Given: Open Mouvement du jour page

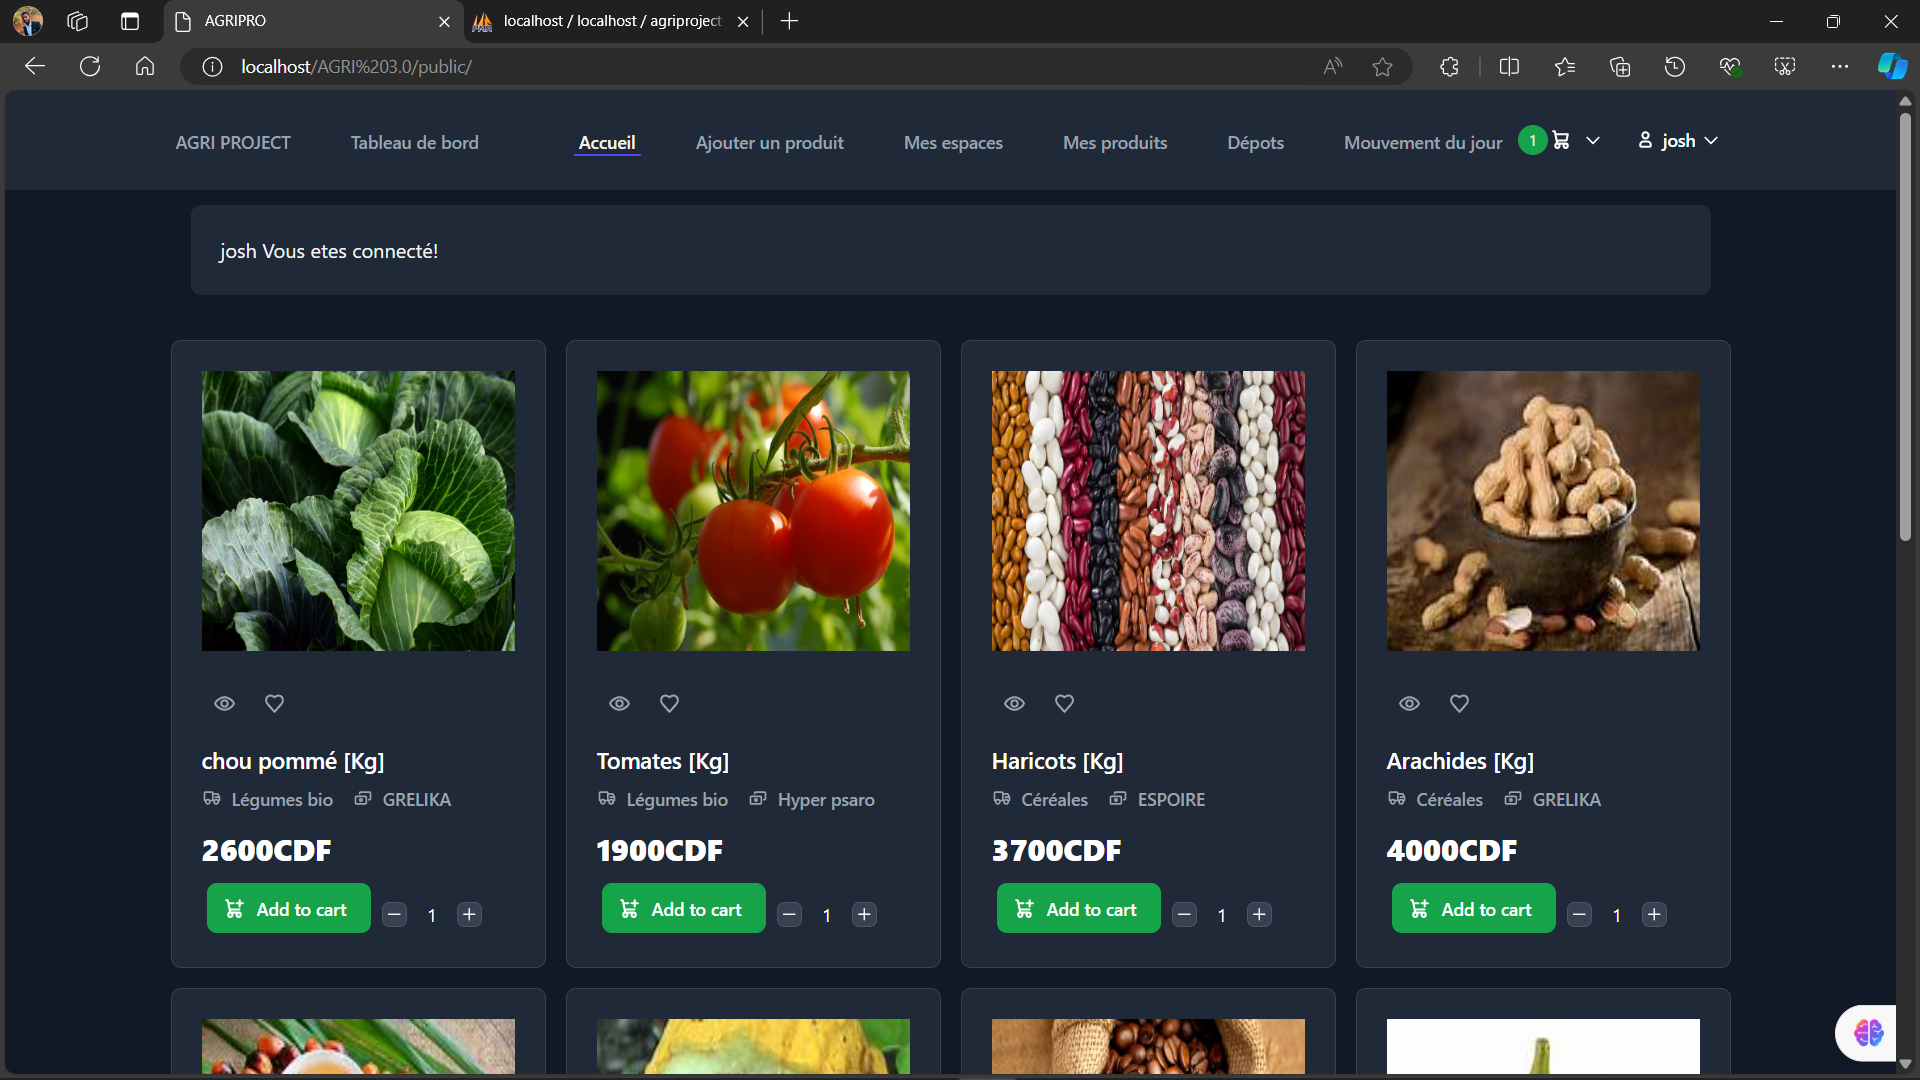Looking at the screenshot, I should (1422, 143).
